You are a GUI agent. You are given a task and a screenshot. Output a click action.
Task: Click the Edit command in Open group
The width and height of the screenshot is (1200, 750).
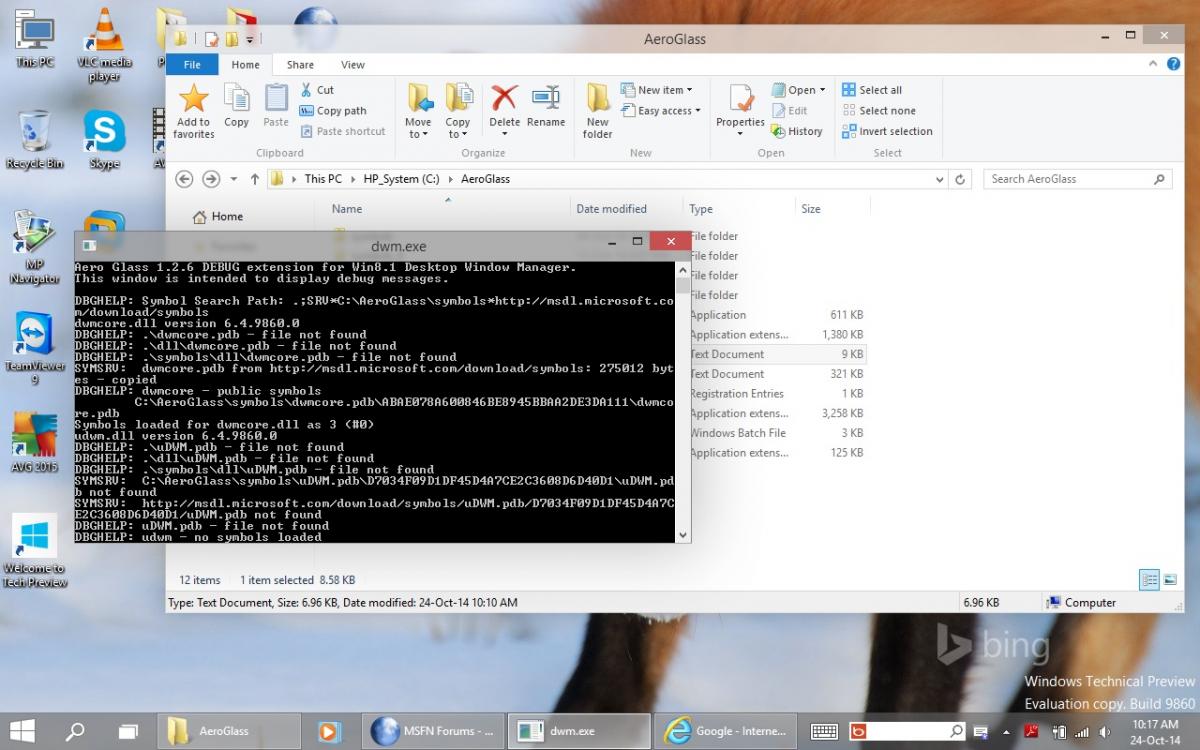(789, 111)
